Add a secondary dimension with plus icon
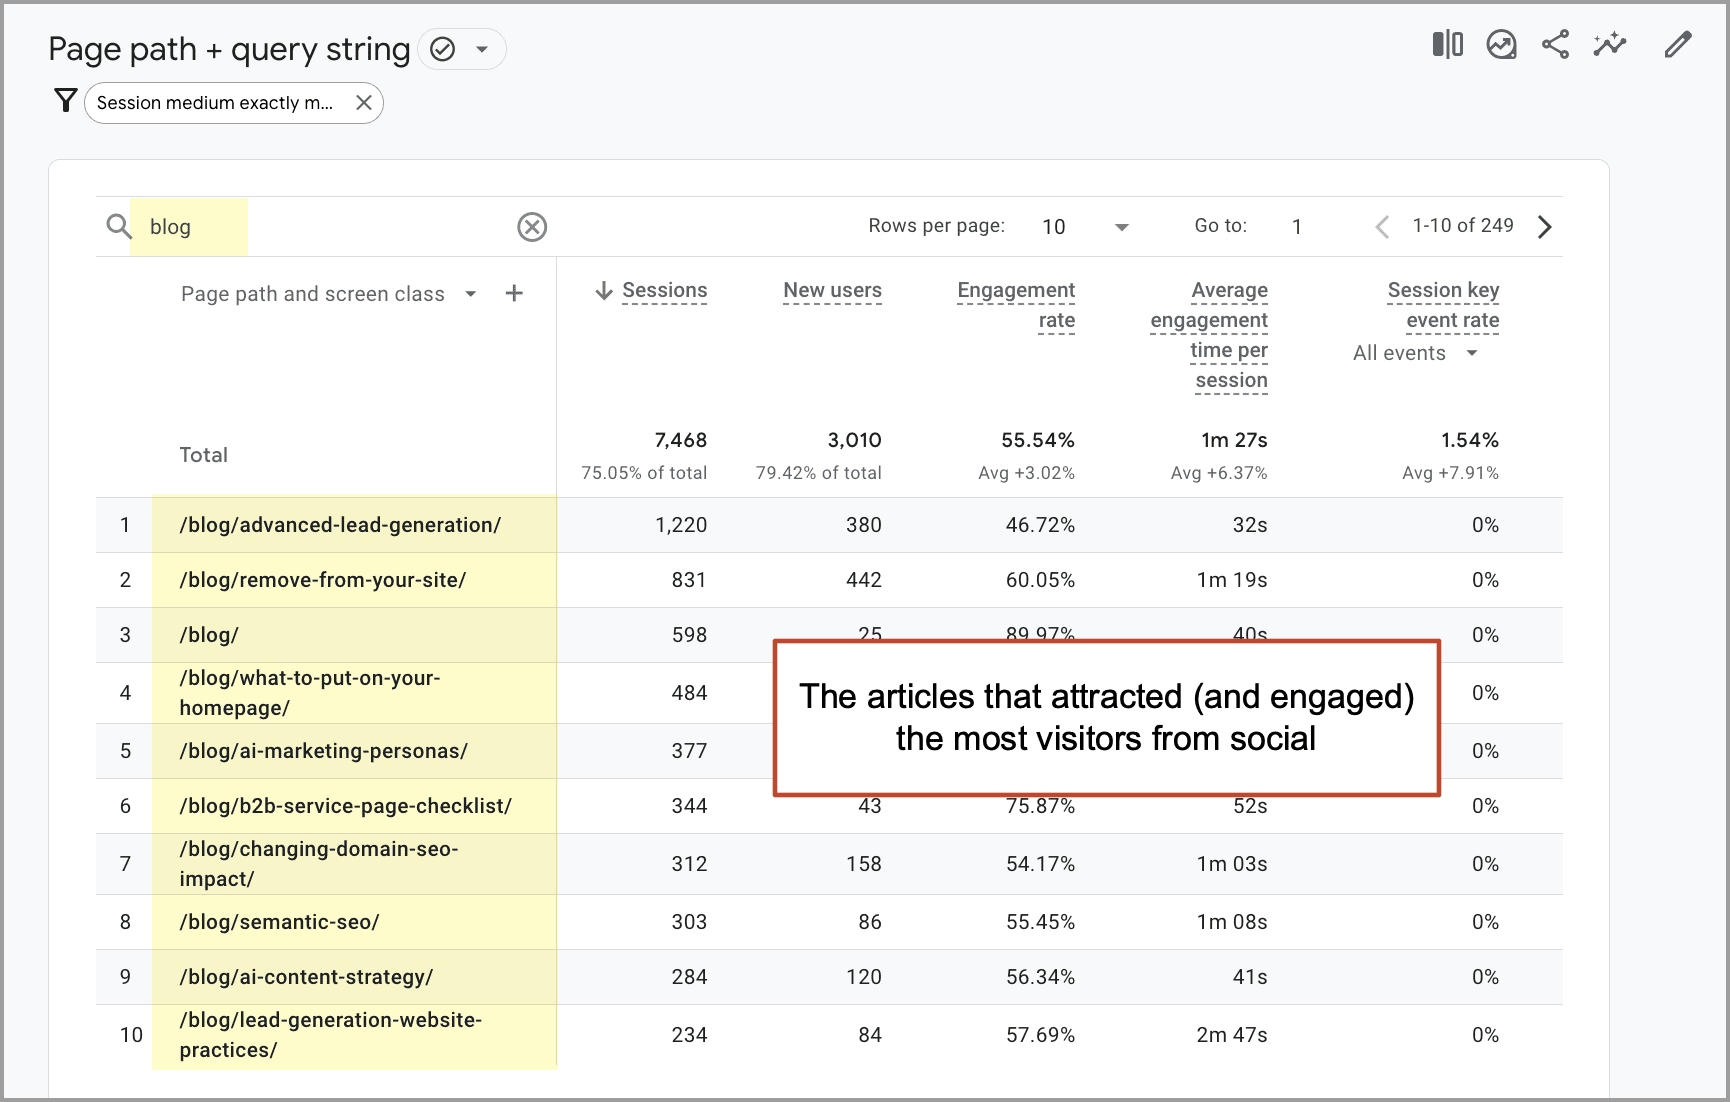Image resolution: width=1730 pixels, height=1102 pixels. point(514,293)
